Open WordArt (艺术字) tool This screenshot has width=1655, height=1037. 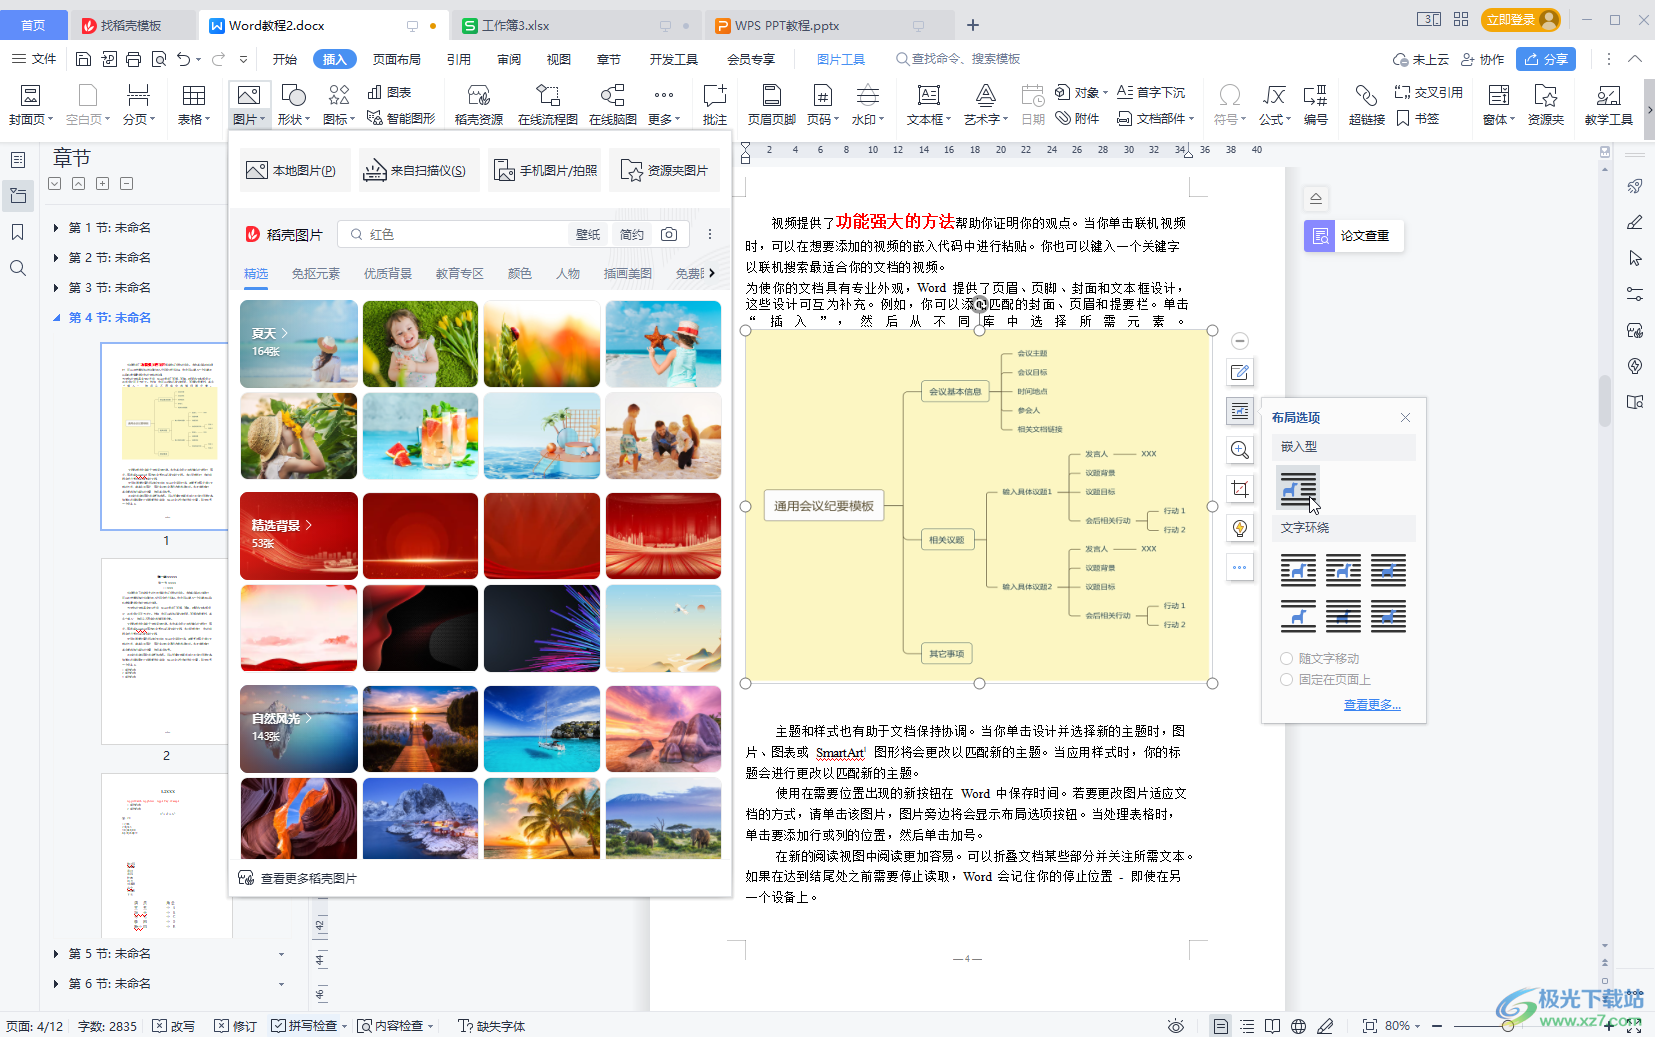point(985,105)
